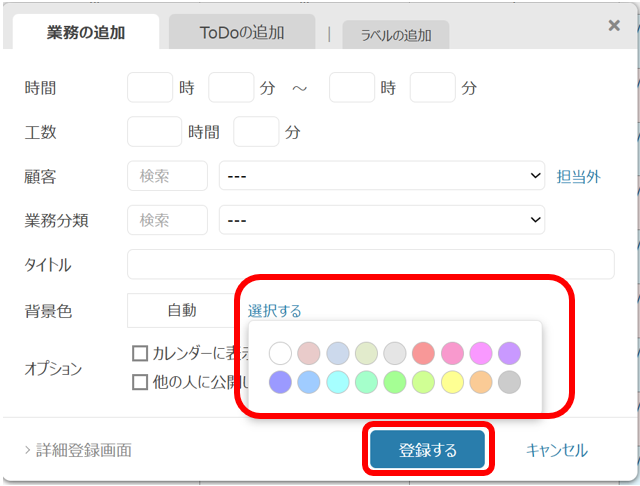Select the 業務の追加 tab
The height and width of the screenshot is (486, 640).
86,32
